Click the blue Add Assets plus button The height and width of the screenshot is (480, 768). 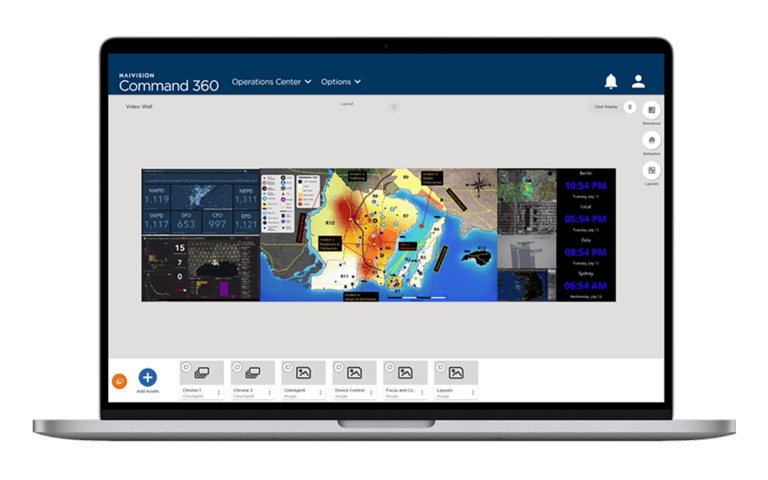coord(147,377)
